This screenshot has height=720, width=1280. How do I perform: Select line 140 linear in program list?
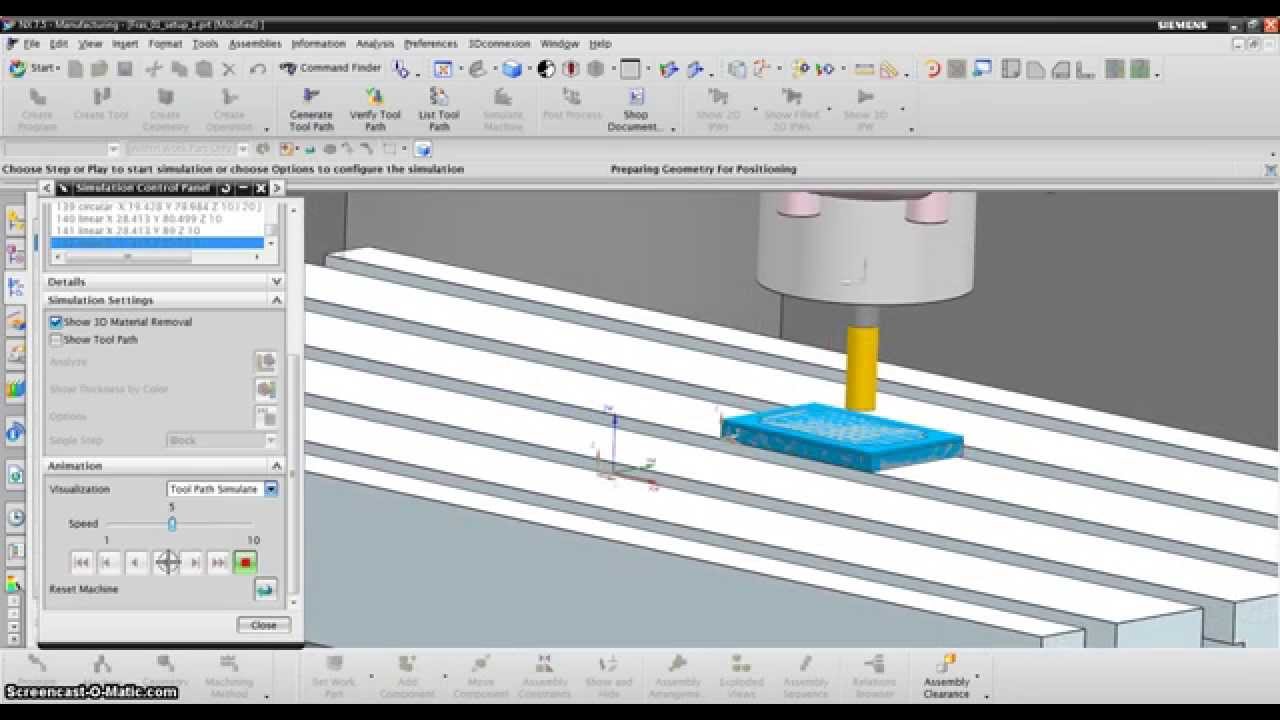coord(157,218)
